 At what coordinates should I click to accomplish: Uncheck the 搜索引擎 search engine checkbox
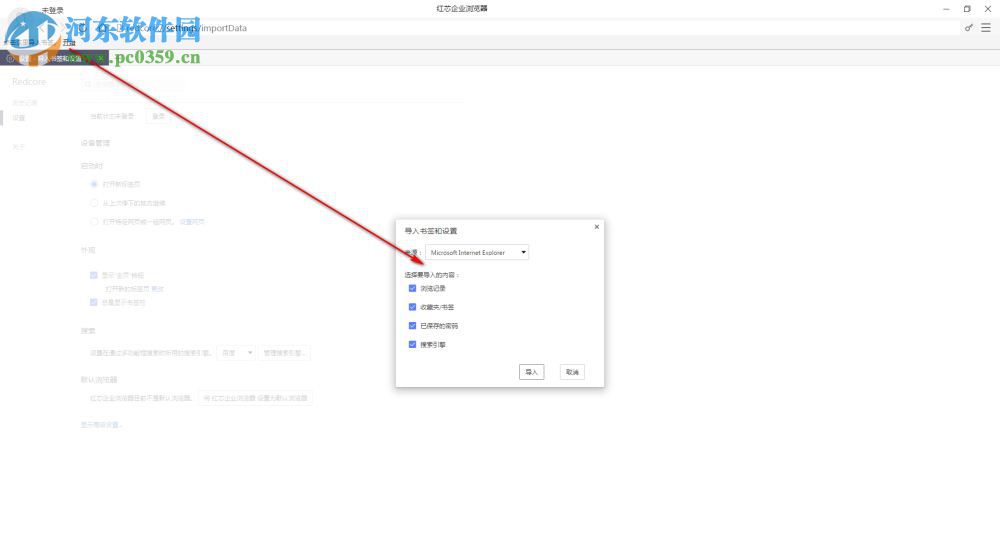412,345
